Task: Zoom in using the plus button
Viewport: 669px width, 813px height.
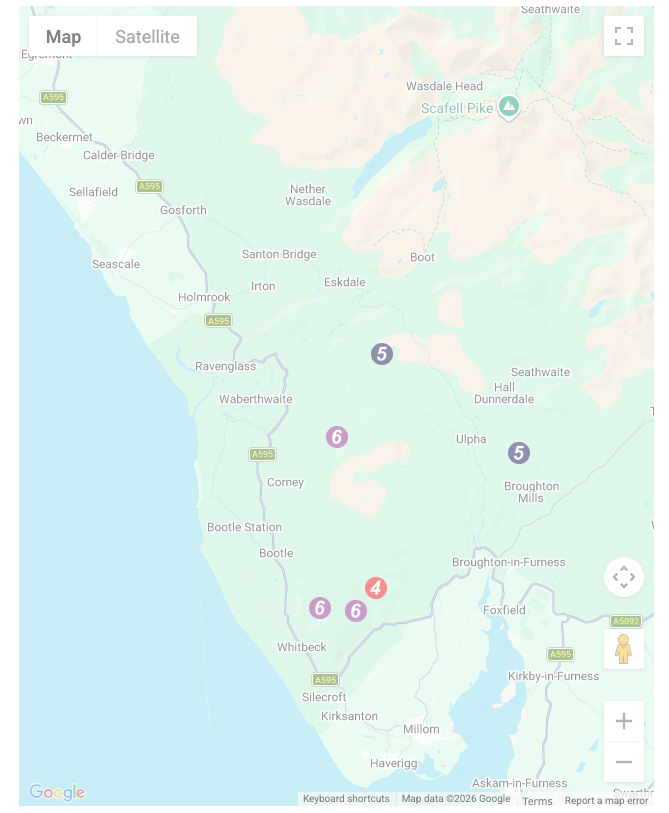Action: pyautogui.click(x=624, y=720)
